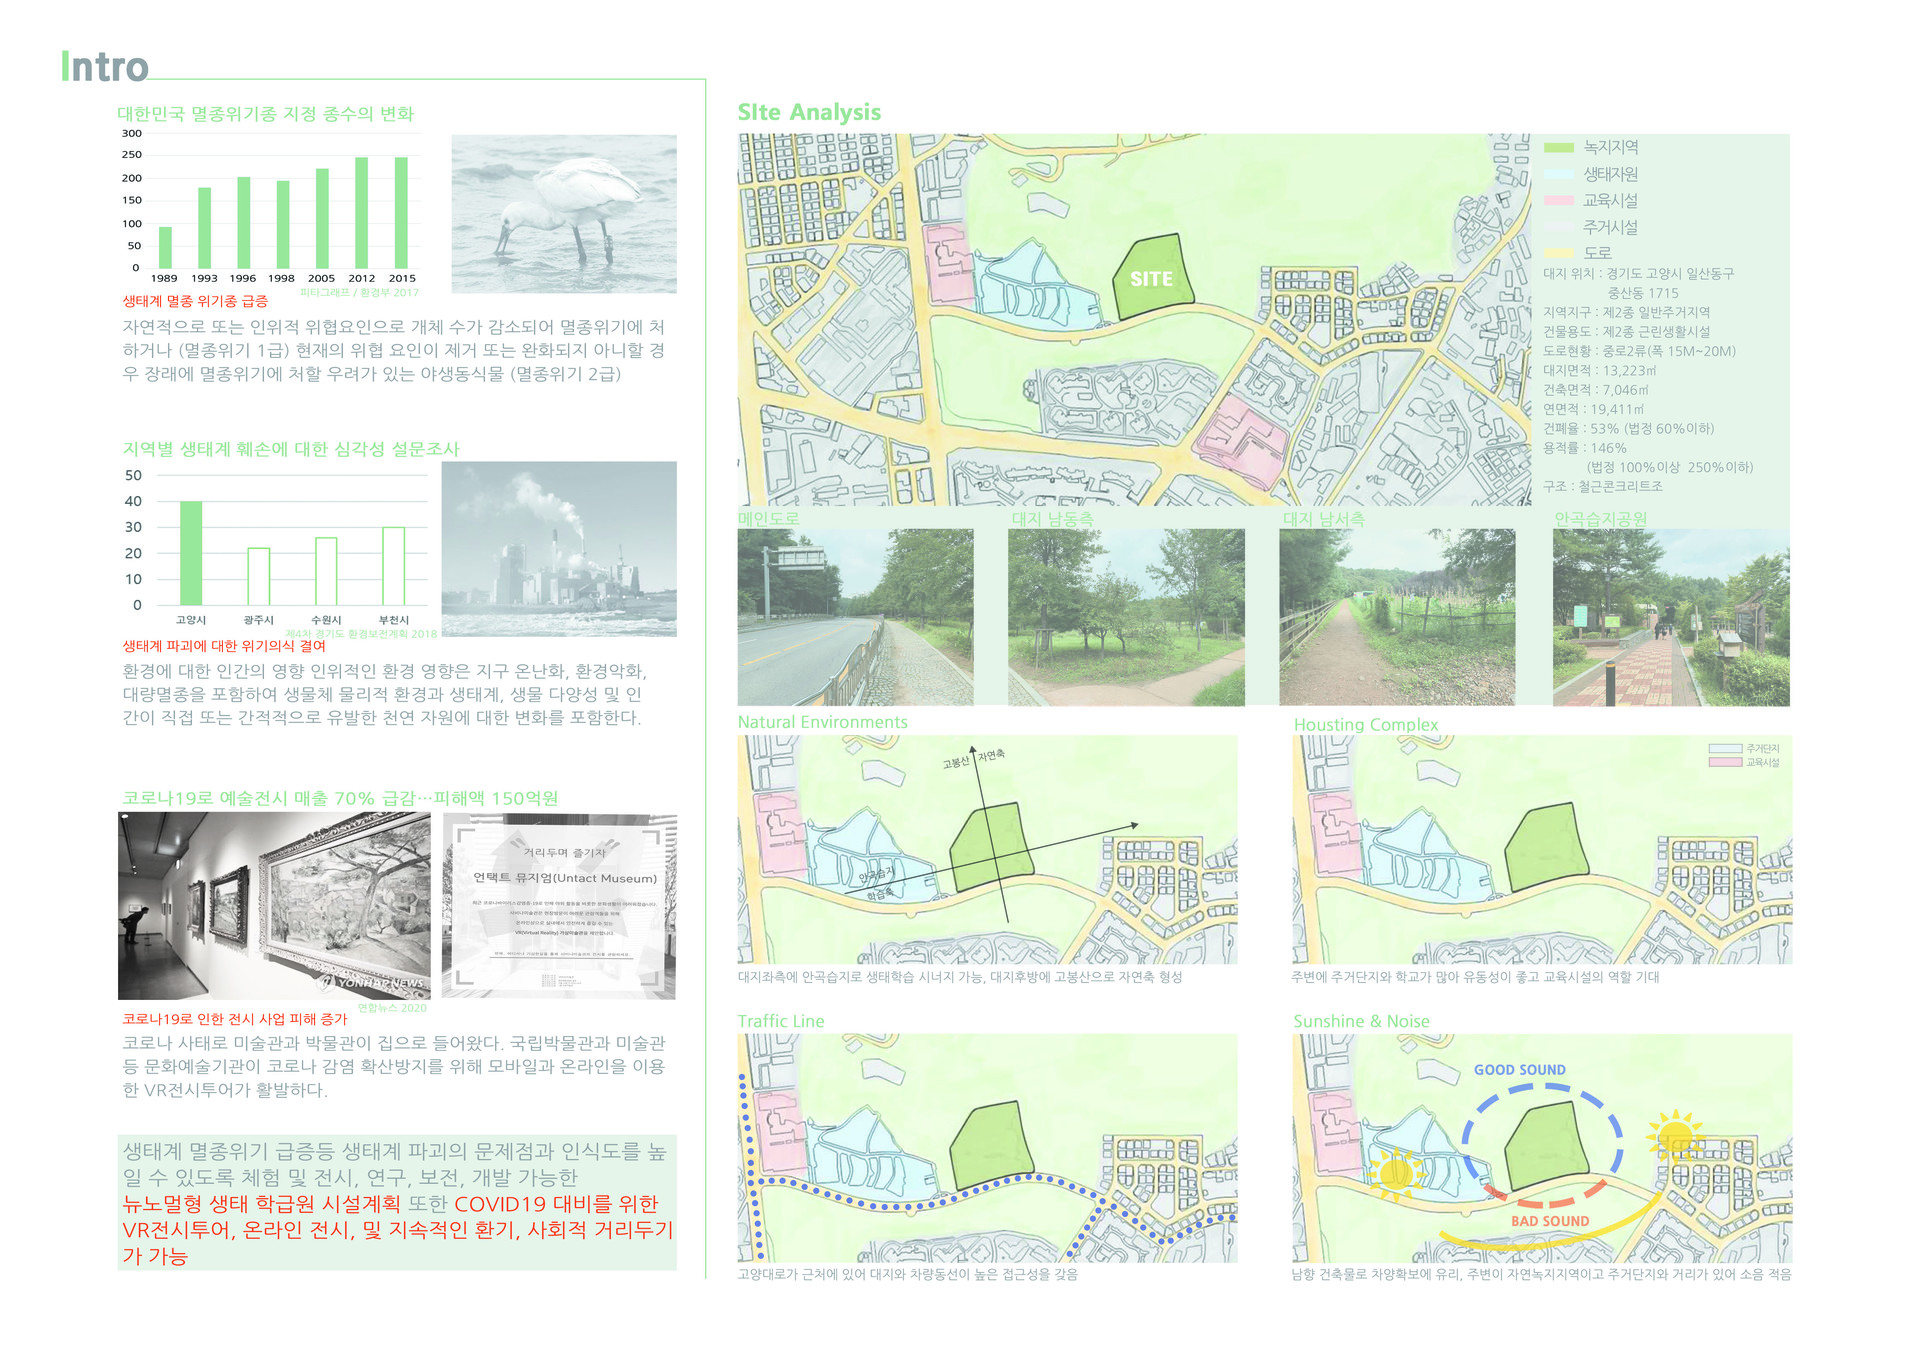The height and width of the screenshot is (1358, 1920).
Task: Click the caption starting 남향 건축물로 차양확보에 유리
Action: click(x=1541, y=1274)
